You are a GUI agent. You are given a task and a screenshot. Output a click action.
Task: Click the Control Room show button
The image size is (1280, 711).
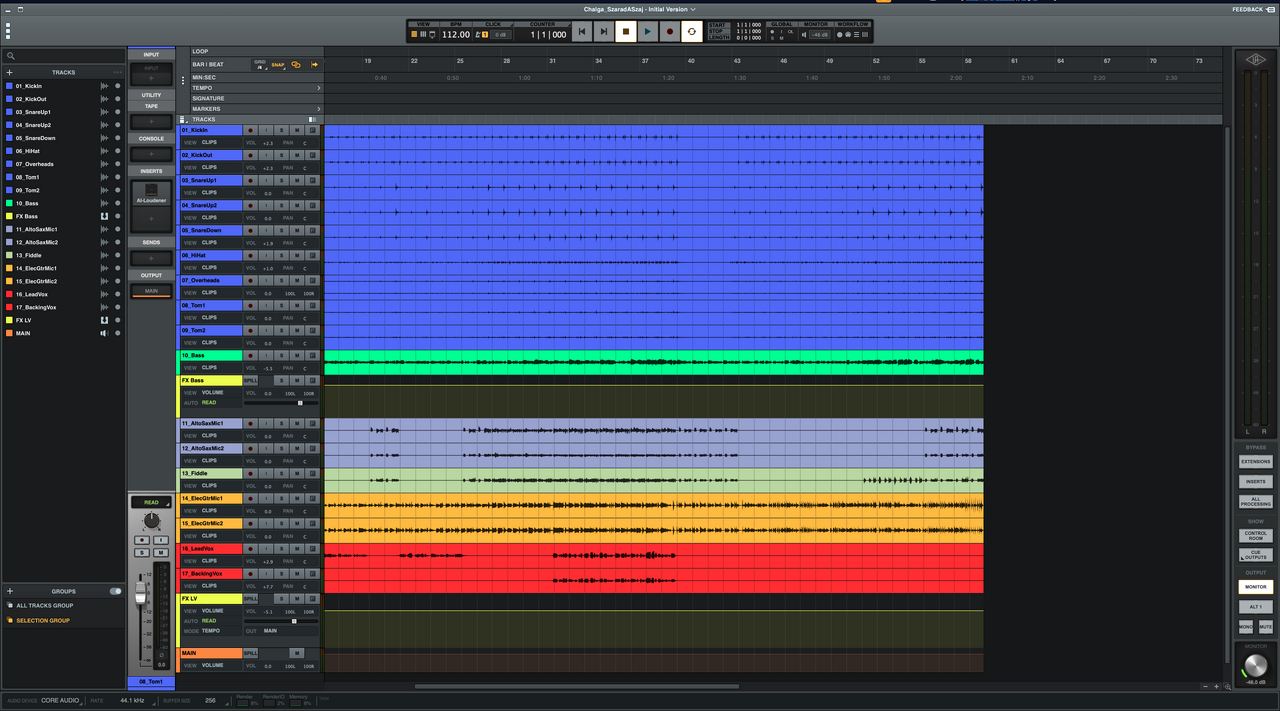tap(1255, 535)
